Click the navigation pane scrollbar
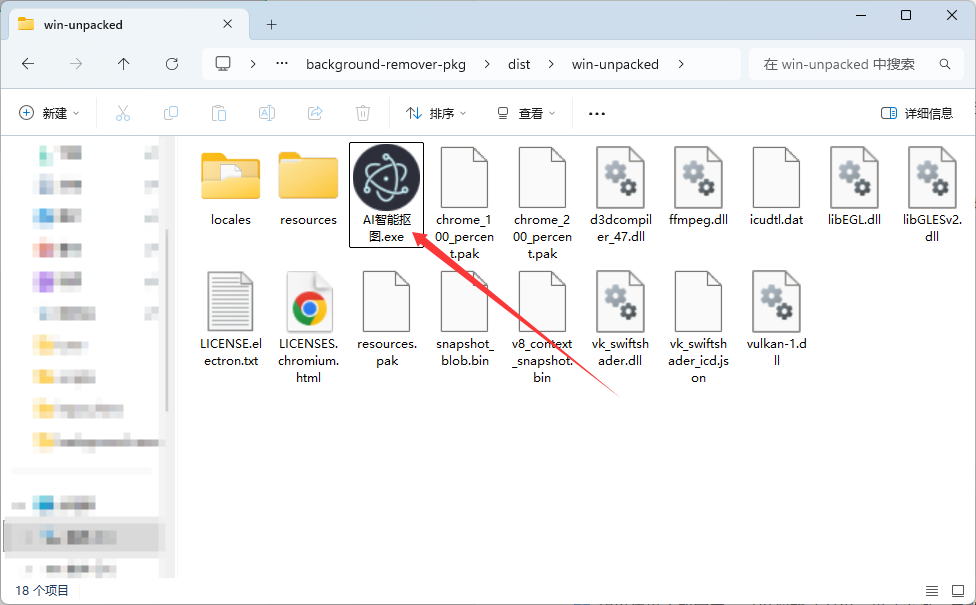This screenshot has width=976, height=605. pos(167,321)
